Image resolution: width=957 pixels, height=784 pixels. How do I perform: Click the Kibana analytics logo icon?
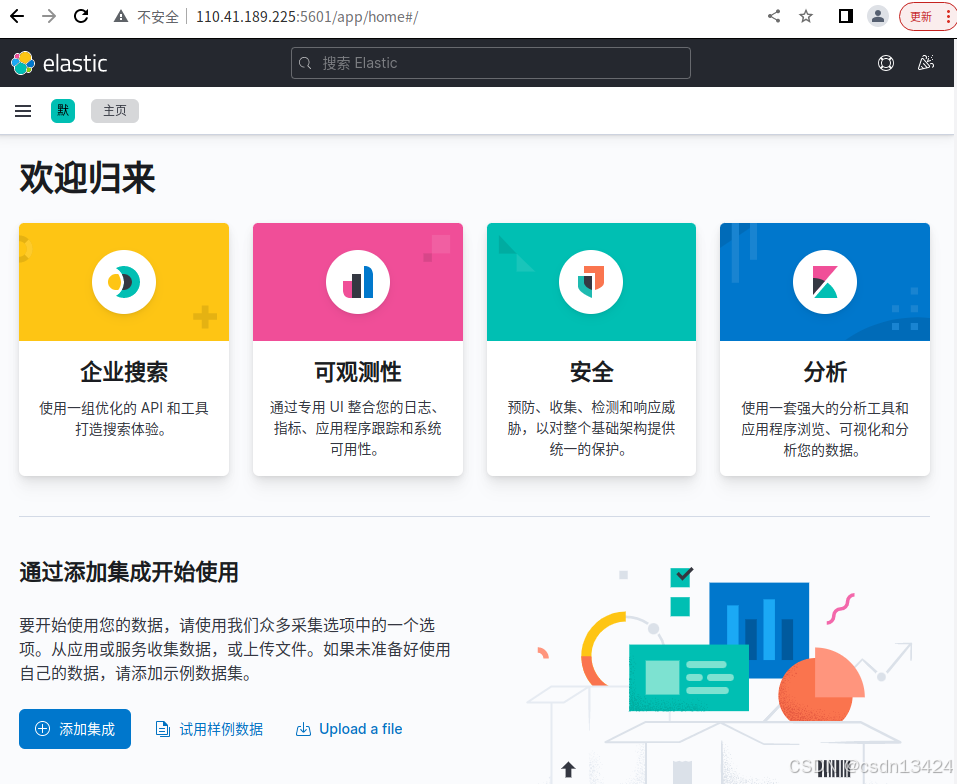tap(825, 282)
